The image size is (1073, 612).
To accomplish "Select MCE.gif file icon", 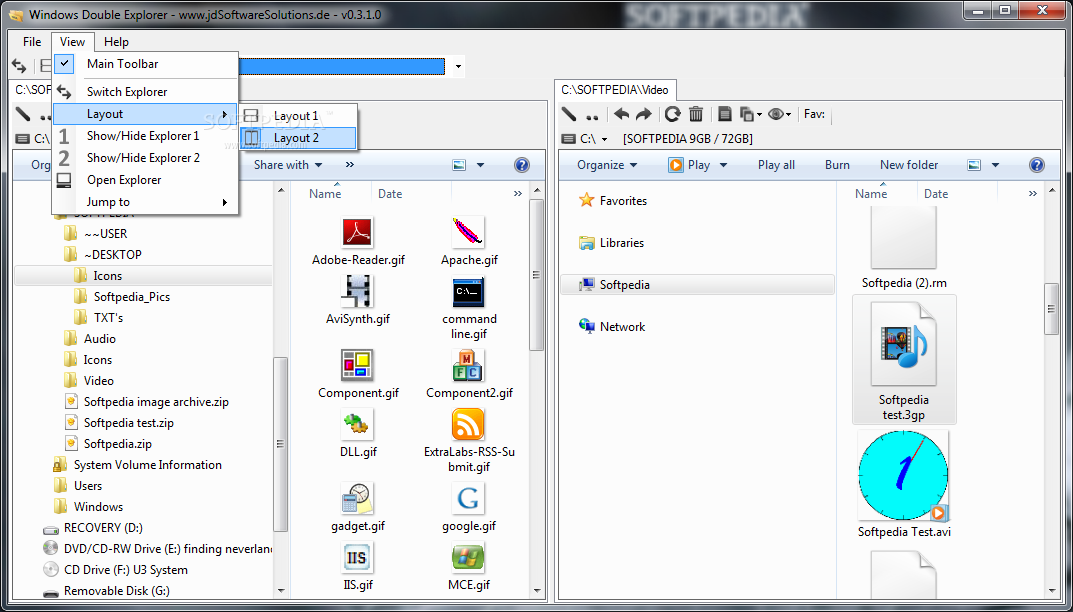I will pyautogui.click(x=469, y=558).
